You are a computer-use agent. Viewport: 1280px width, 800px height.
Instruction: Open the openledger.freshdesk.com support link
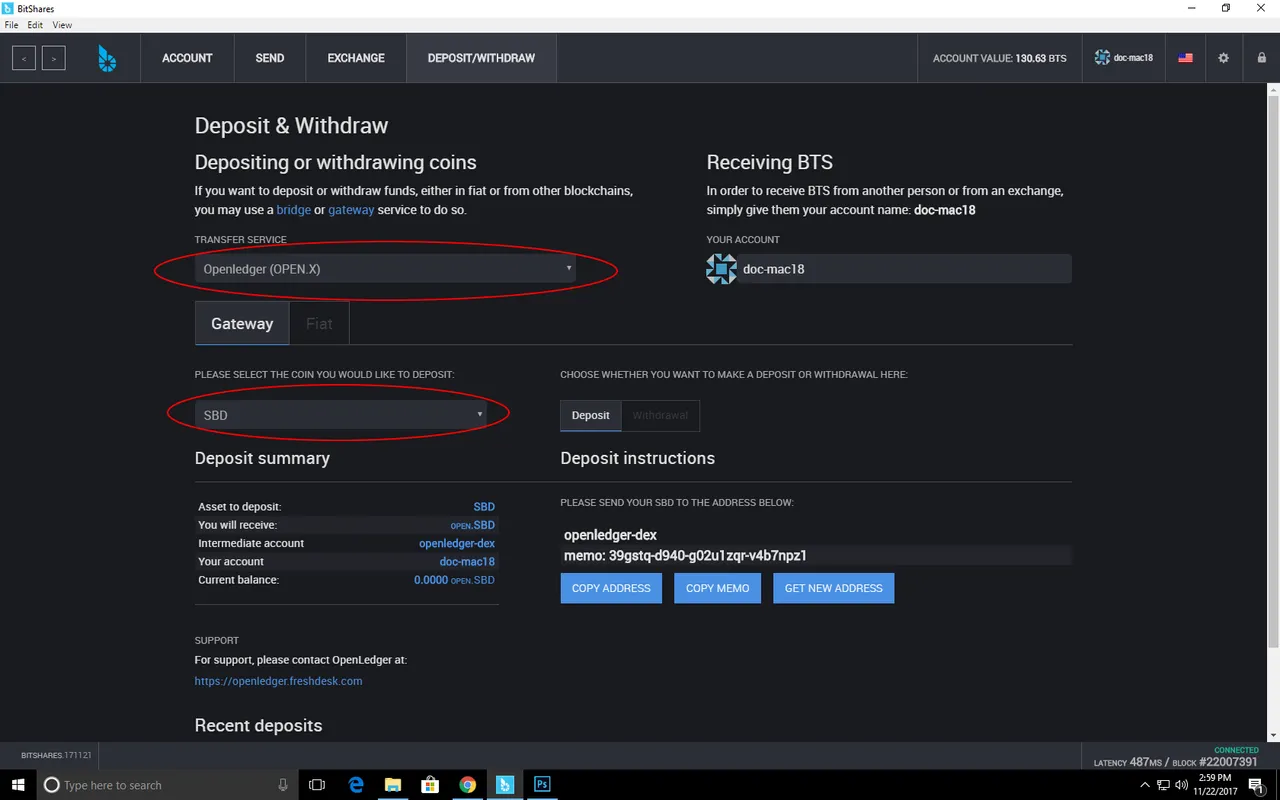coord(278,681)
